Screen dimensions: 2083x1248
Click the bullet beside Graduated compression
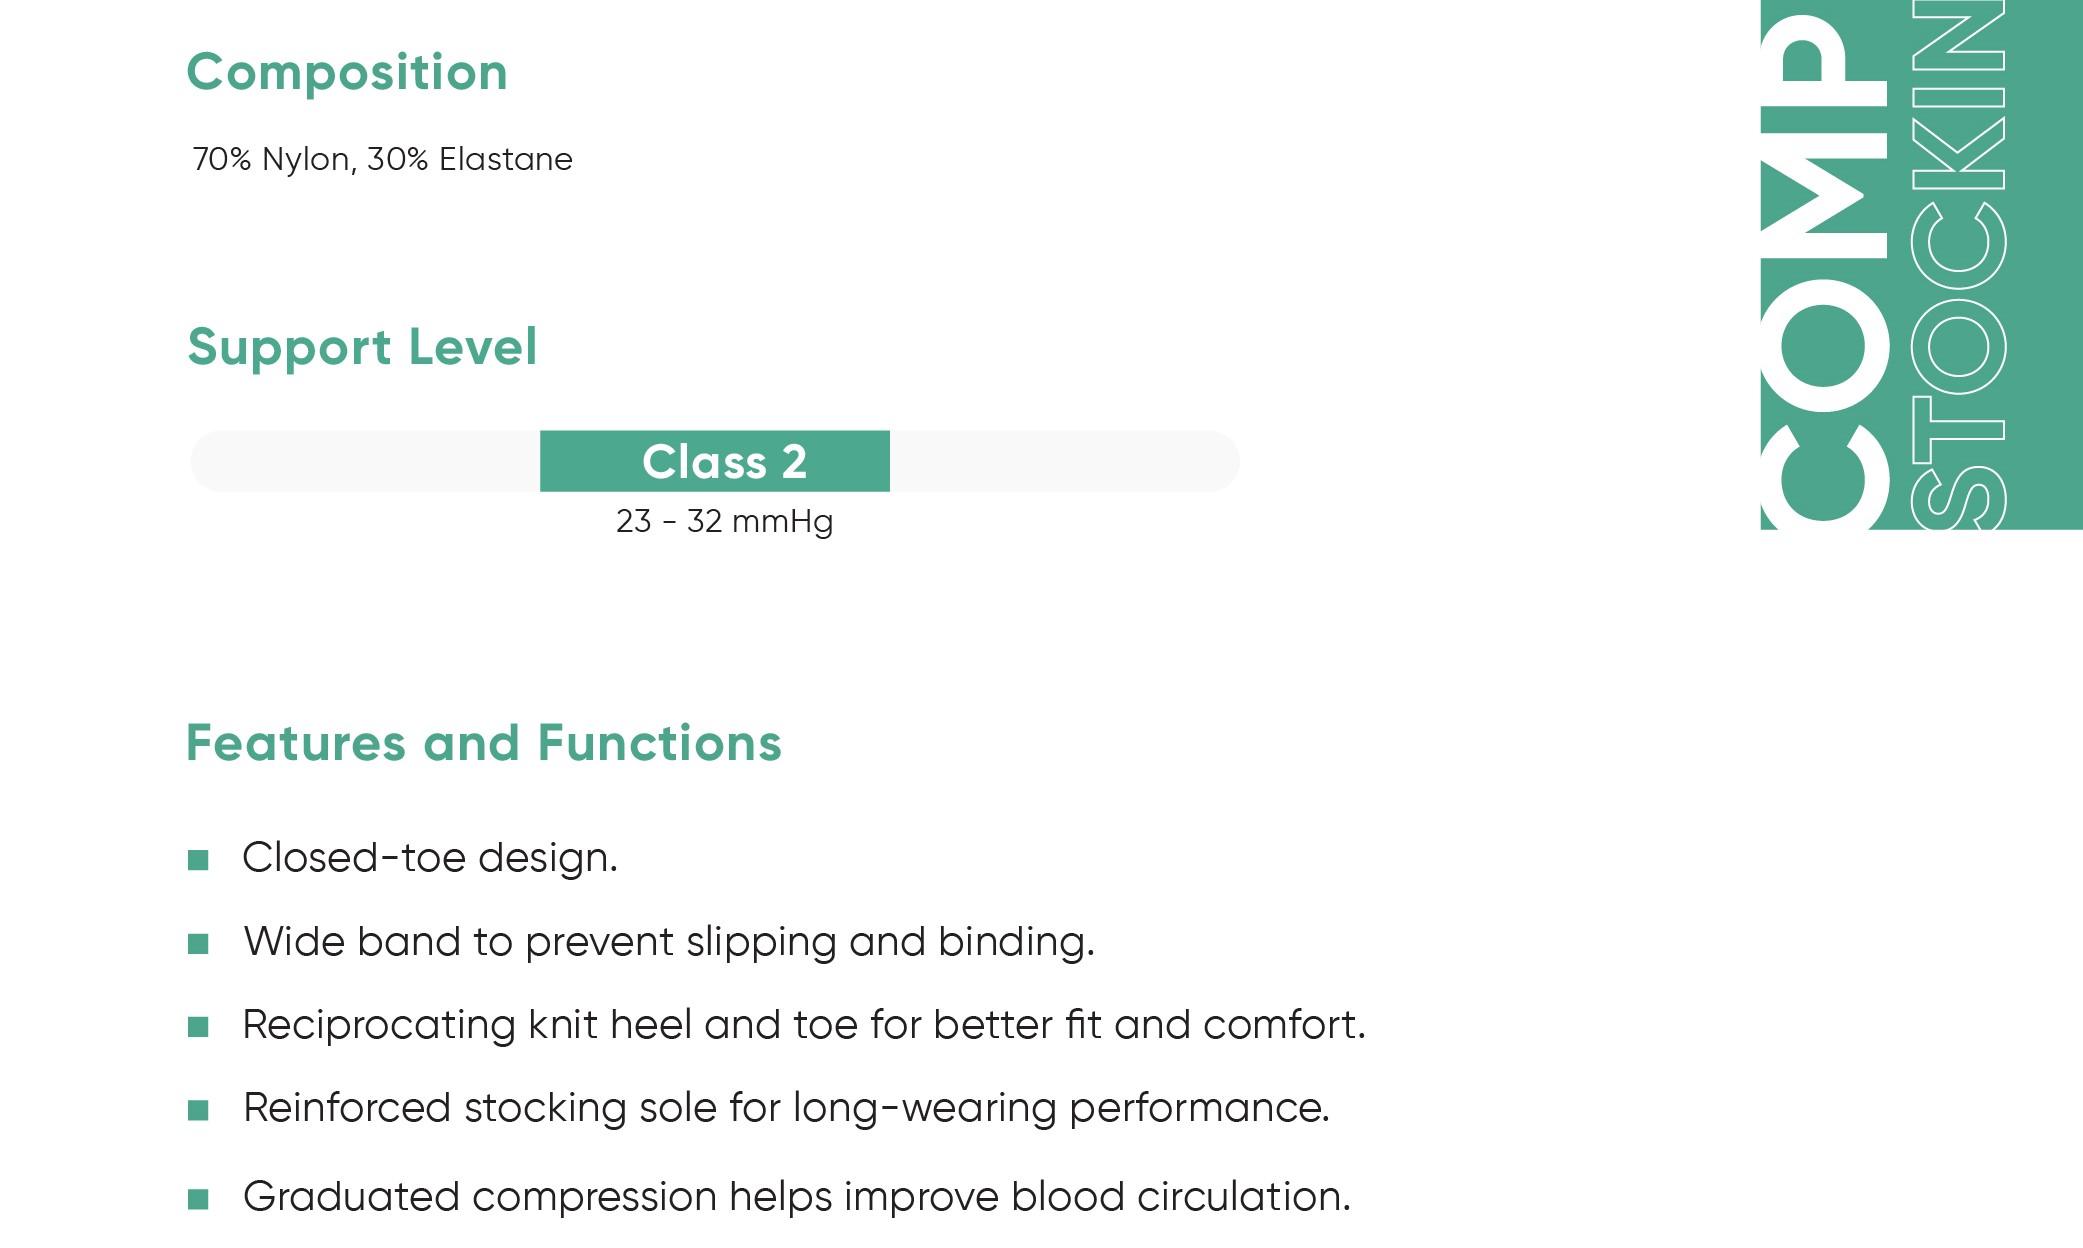[198, 1199]
